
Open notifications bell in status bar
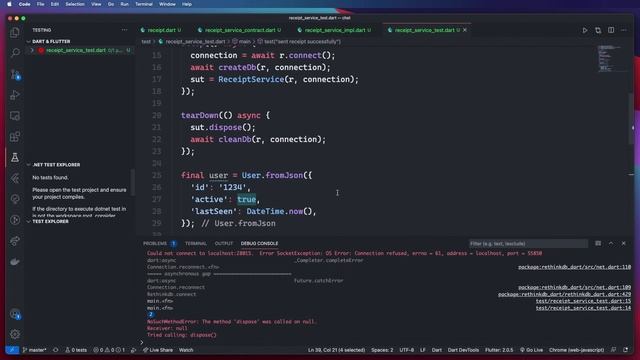pos(626,350)
